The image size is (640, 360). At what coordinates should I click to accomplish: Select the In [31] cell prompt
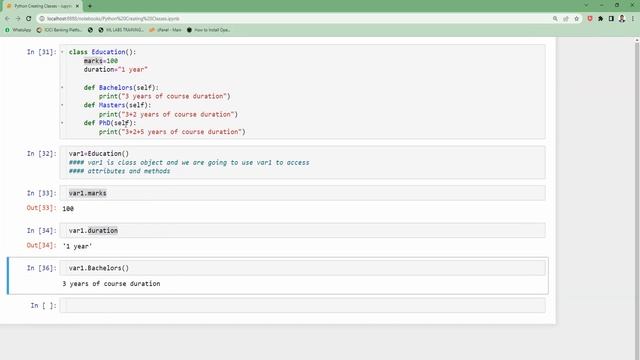tap(41, 52)
